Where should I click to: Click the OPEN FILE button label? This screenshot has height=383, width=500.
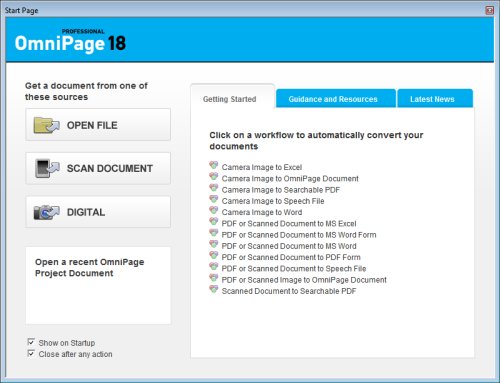[x=92, y=125]
